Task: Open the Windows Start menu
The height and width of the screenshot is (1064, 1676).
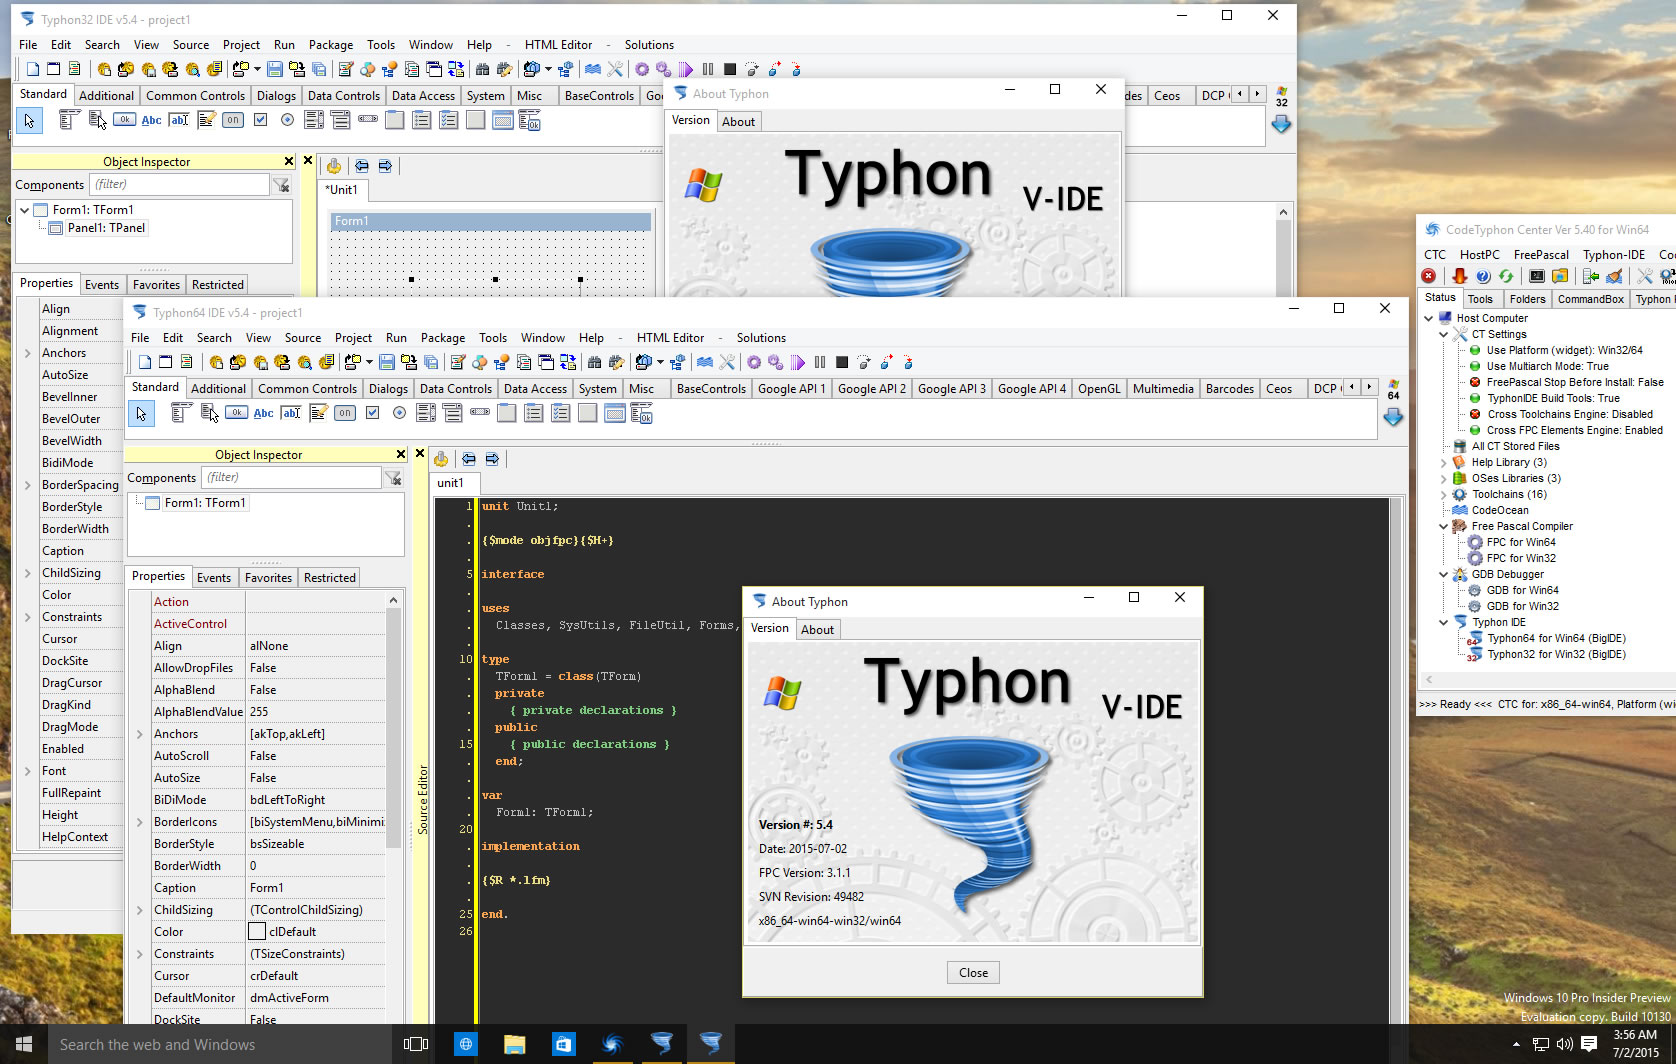Action: tap(24, 1044)
